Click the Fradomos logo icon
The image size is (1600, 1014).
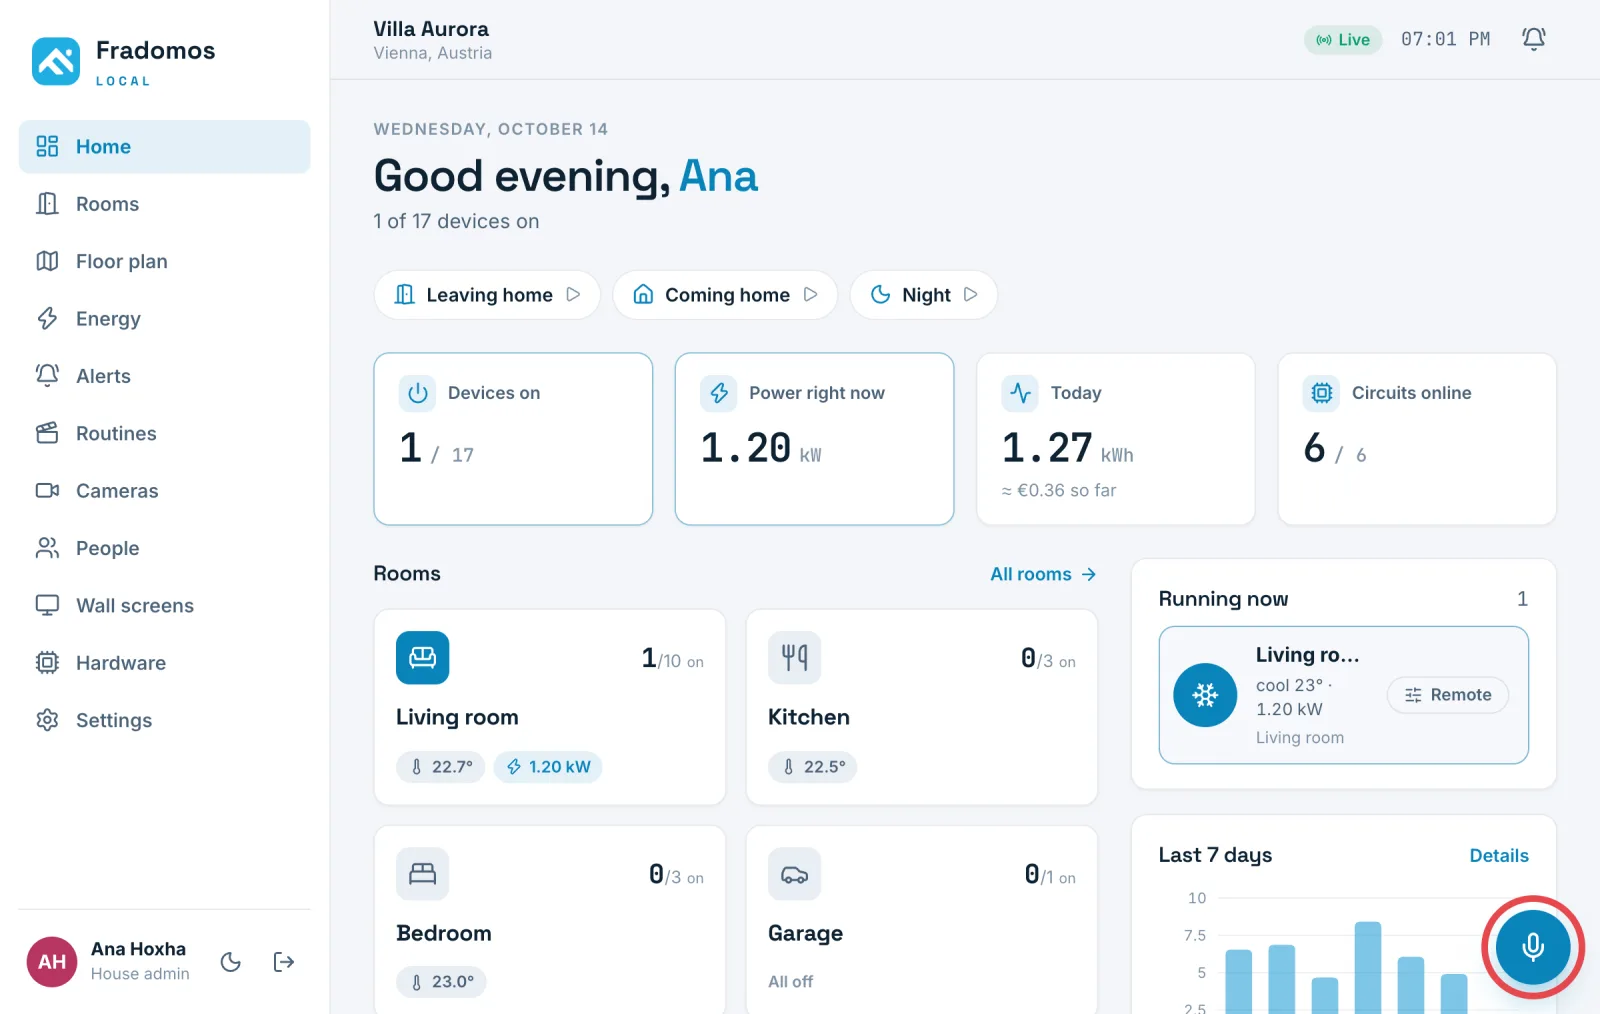click(56, 62)
